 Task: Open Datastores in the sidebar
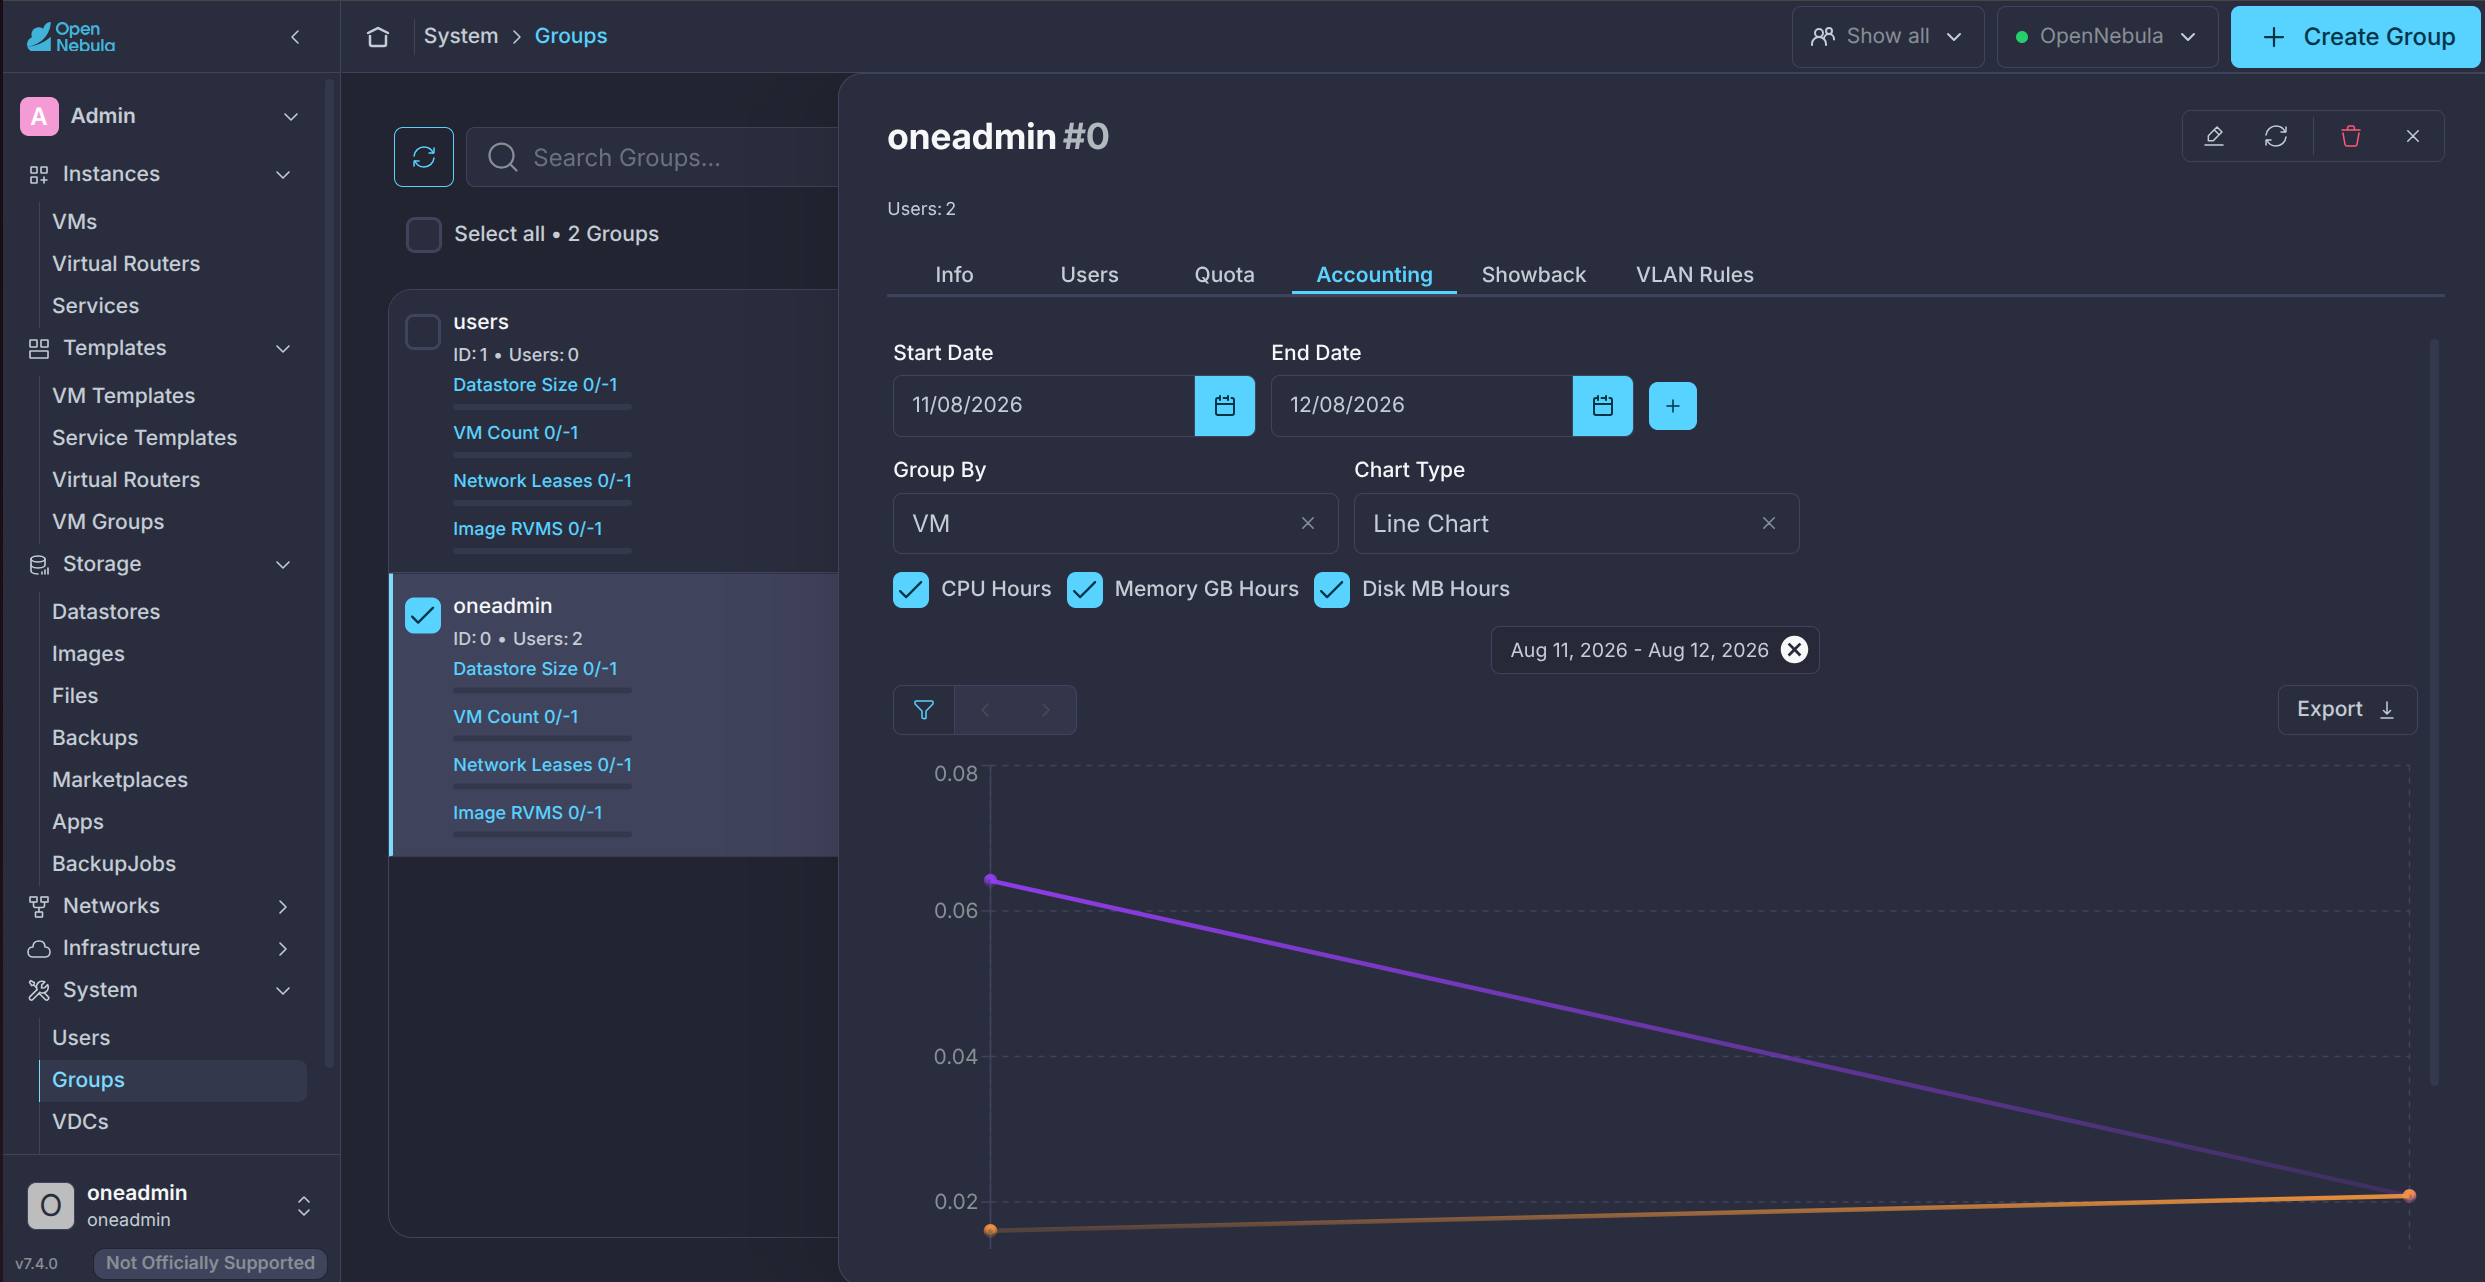tap(106, 612)
